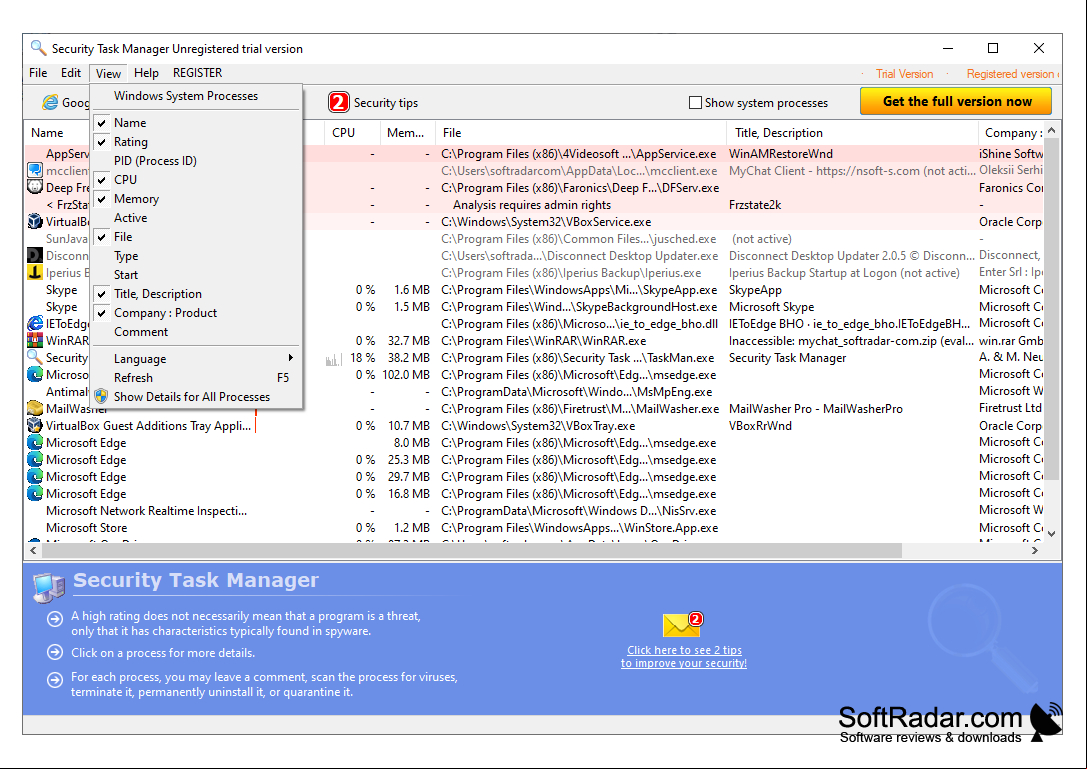The height and width of the screenshot is (769, 1087).
Task: Click the vertical scrollbar up arrow
Action: (1052, 130)
